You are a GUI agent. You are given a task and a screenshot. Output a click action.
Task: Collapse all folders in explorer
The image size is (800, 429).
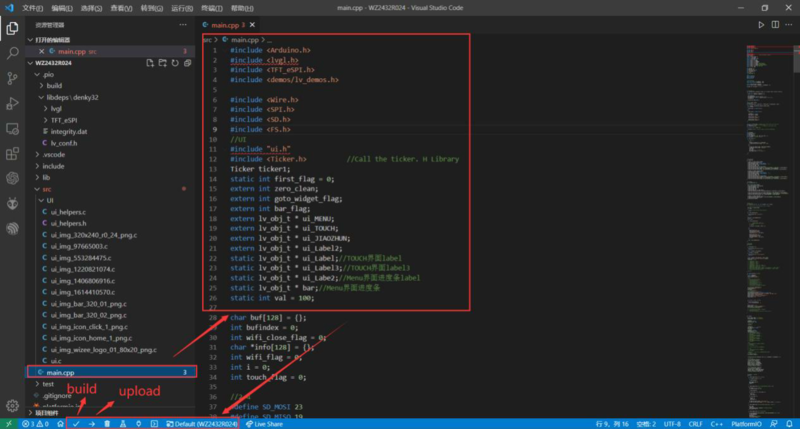pos(187,63)
